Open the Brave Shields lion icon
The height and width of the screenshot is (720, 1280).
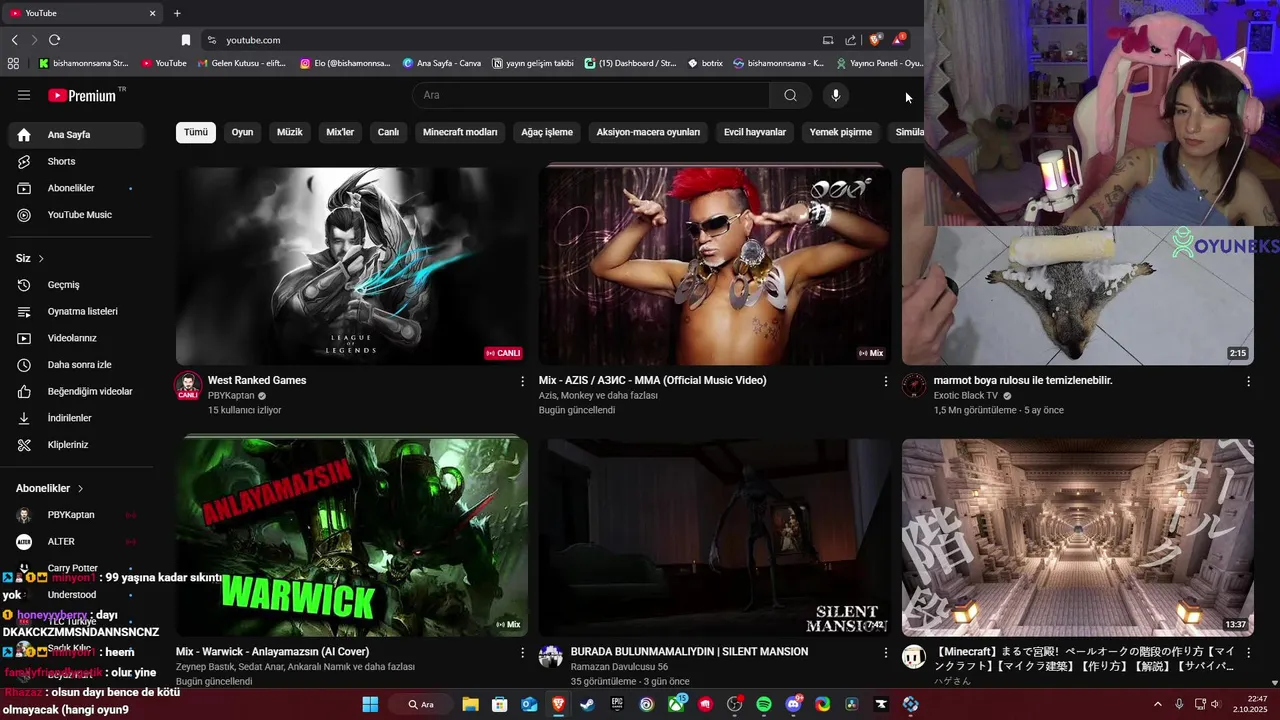(x=875, y=40)
